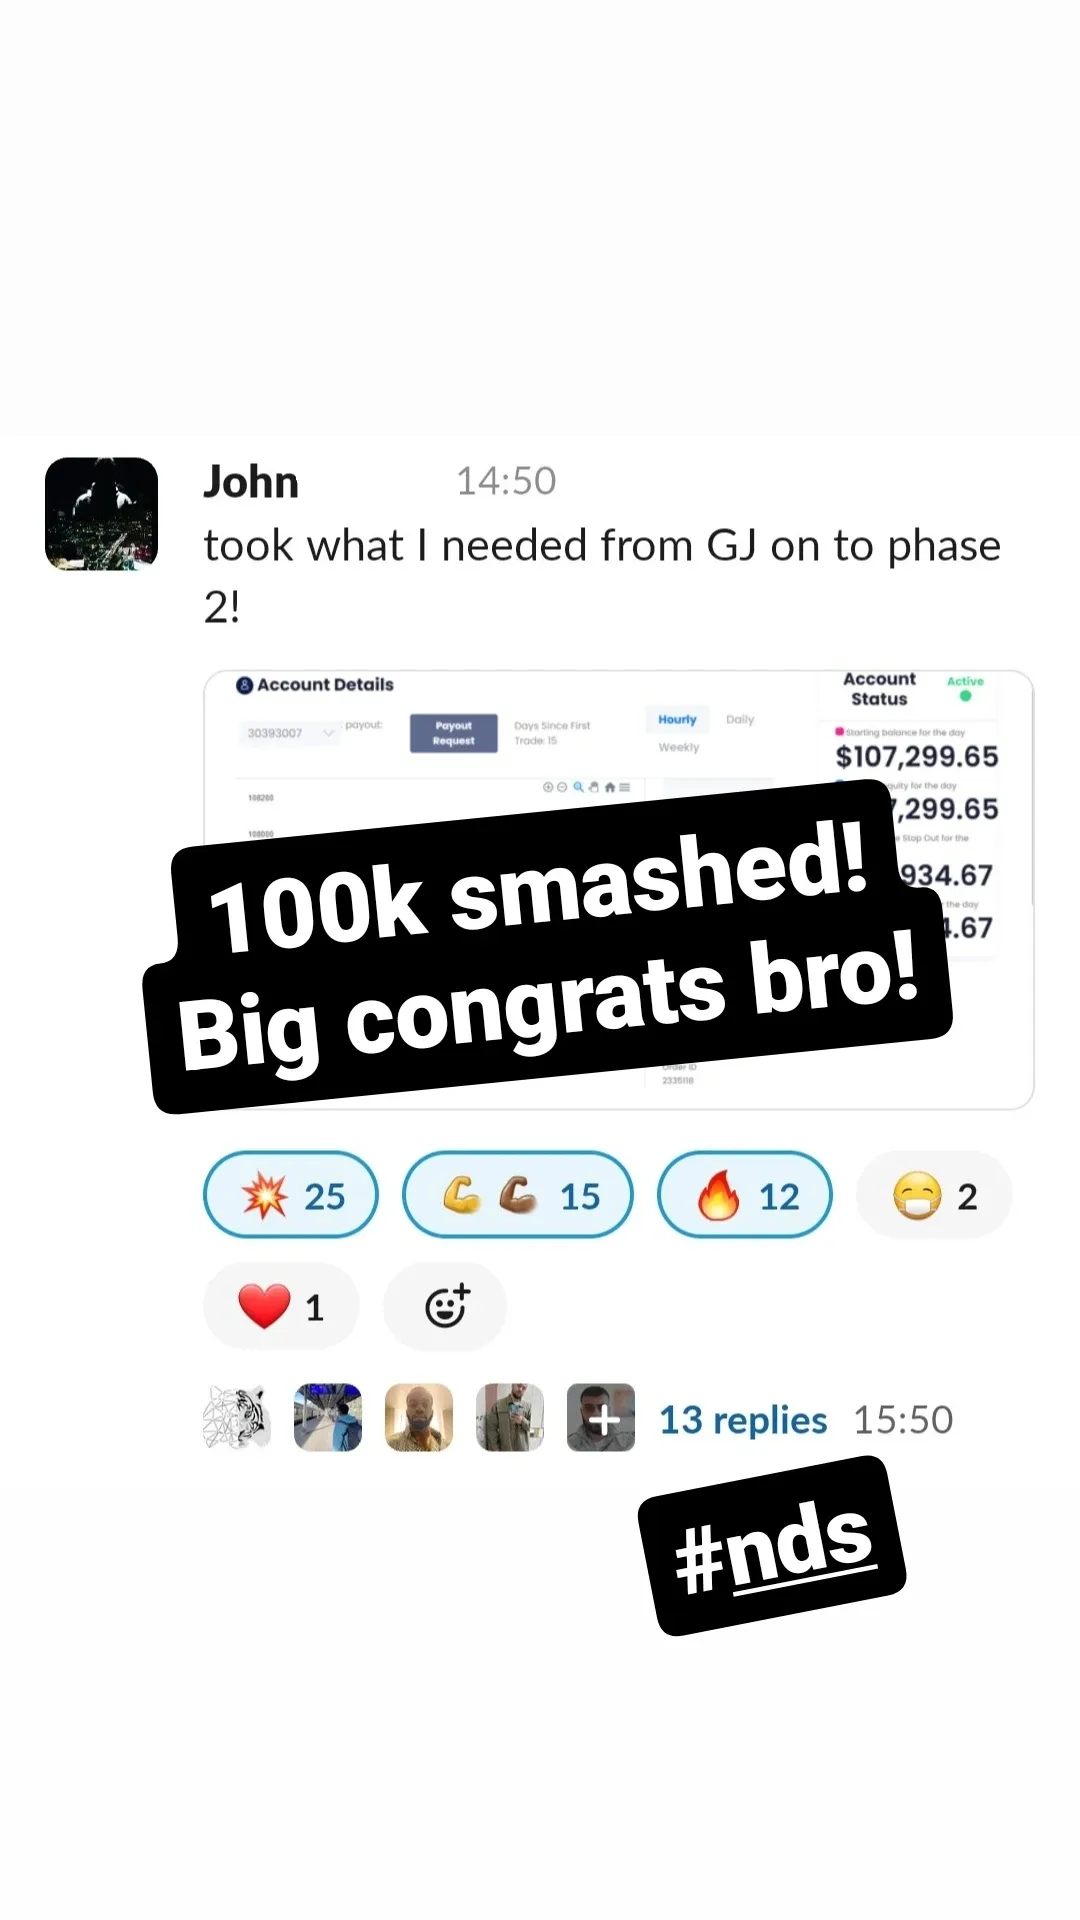Add the red heart reaction

point(281,1306)
